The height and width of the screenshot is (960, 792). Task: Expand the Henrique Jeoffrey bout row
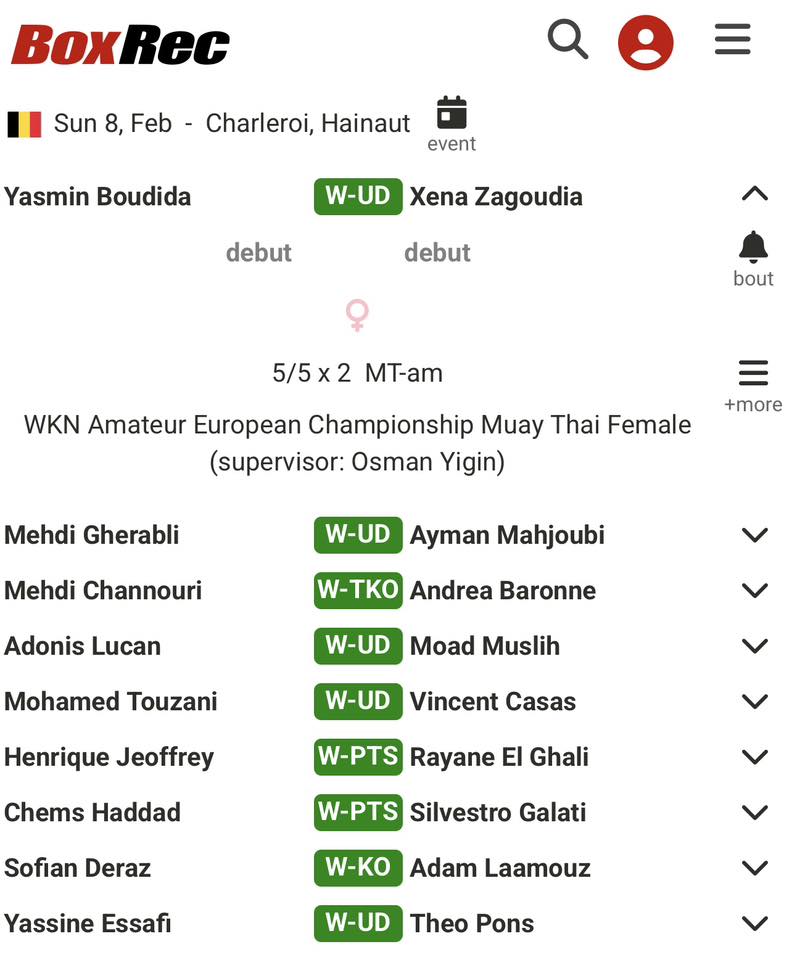pos(755,757)
